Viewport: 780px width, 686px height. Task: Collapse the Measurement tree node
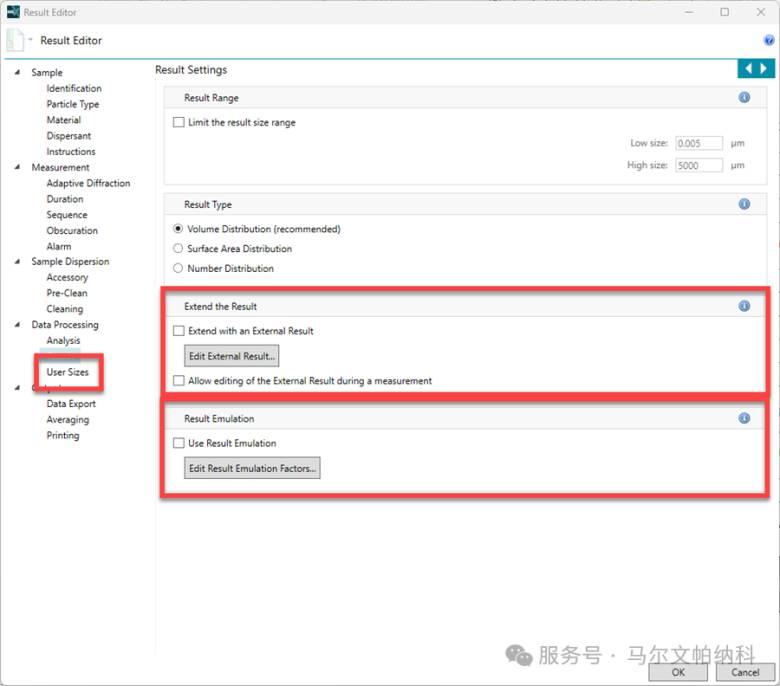17,167
